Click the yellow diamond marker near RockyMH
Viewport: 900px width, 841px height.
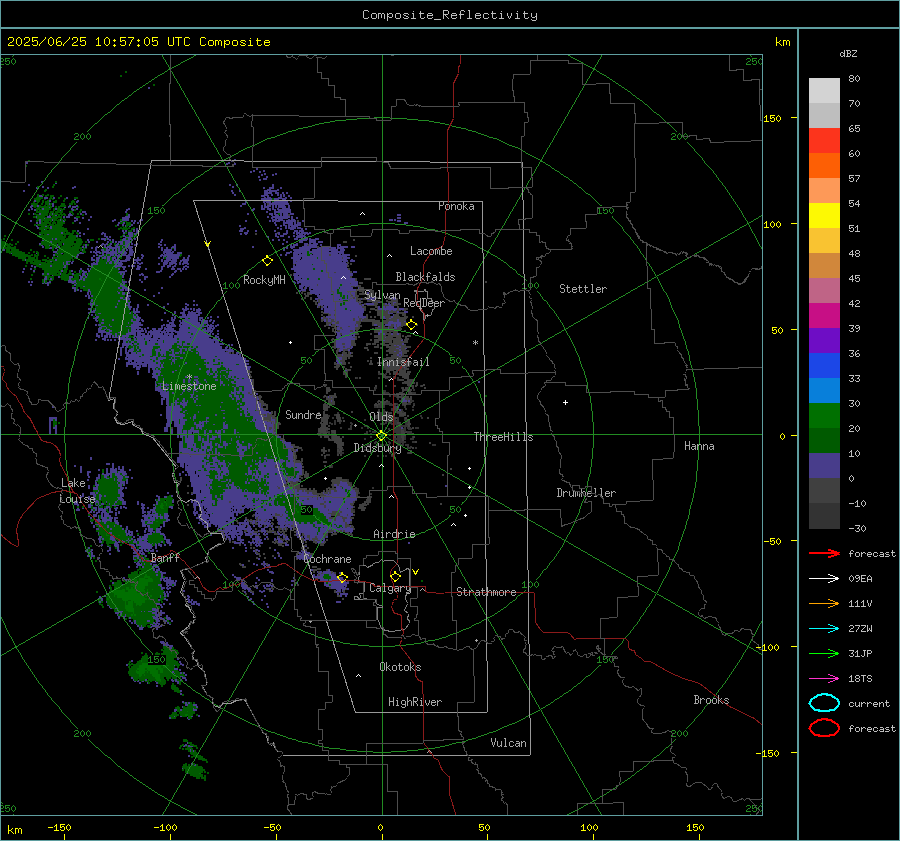(267, 261)
